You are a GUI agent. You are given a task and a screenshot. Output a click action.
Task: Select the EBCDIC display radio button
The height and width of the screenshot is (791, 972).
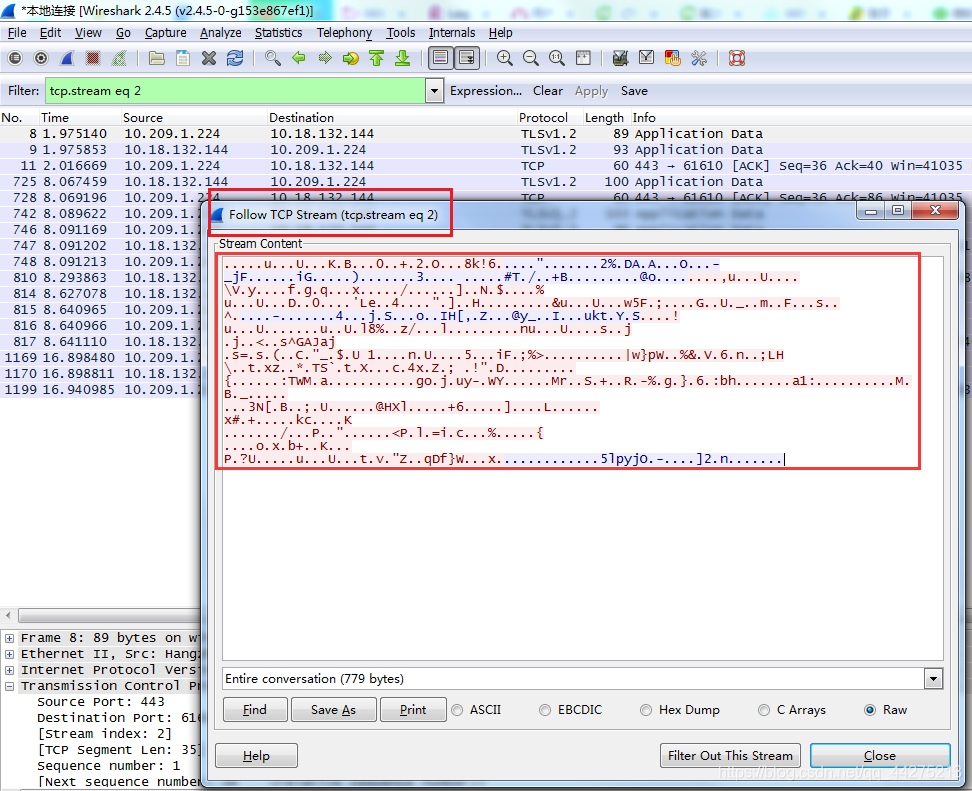(x=545, y=710)
